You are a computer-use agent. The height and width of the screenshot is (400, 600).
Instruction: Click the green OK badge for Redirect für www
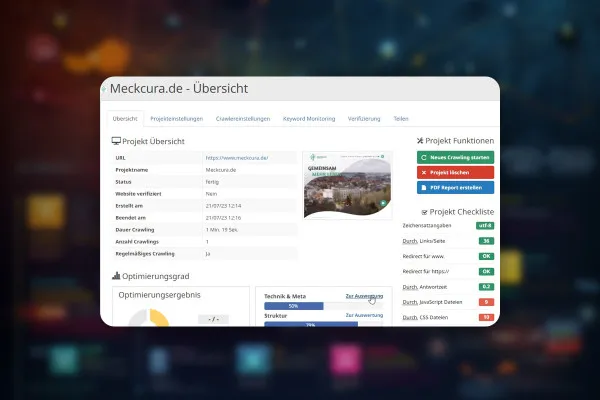pos(486,256)
